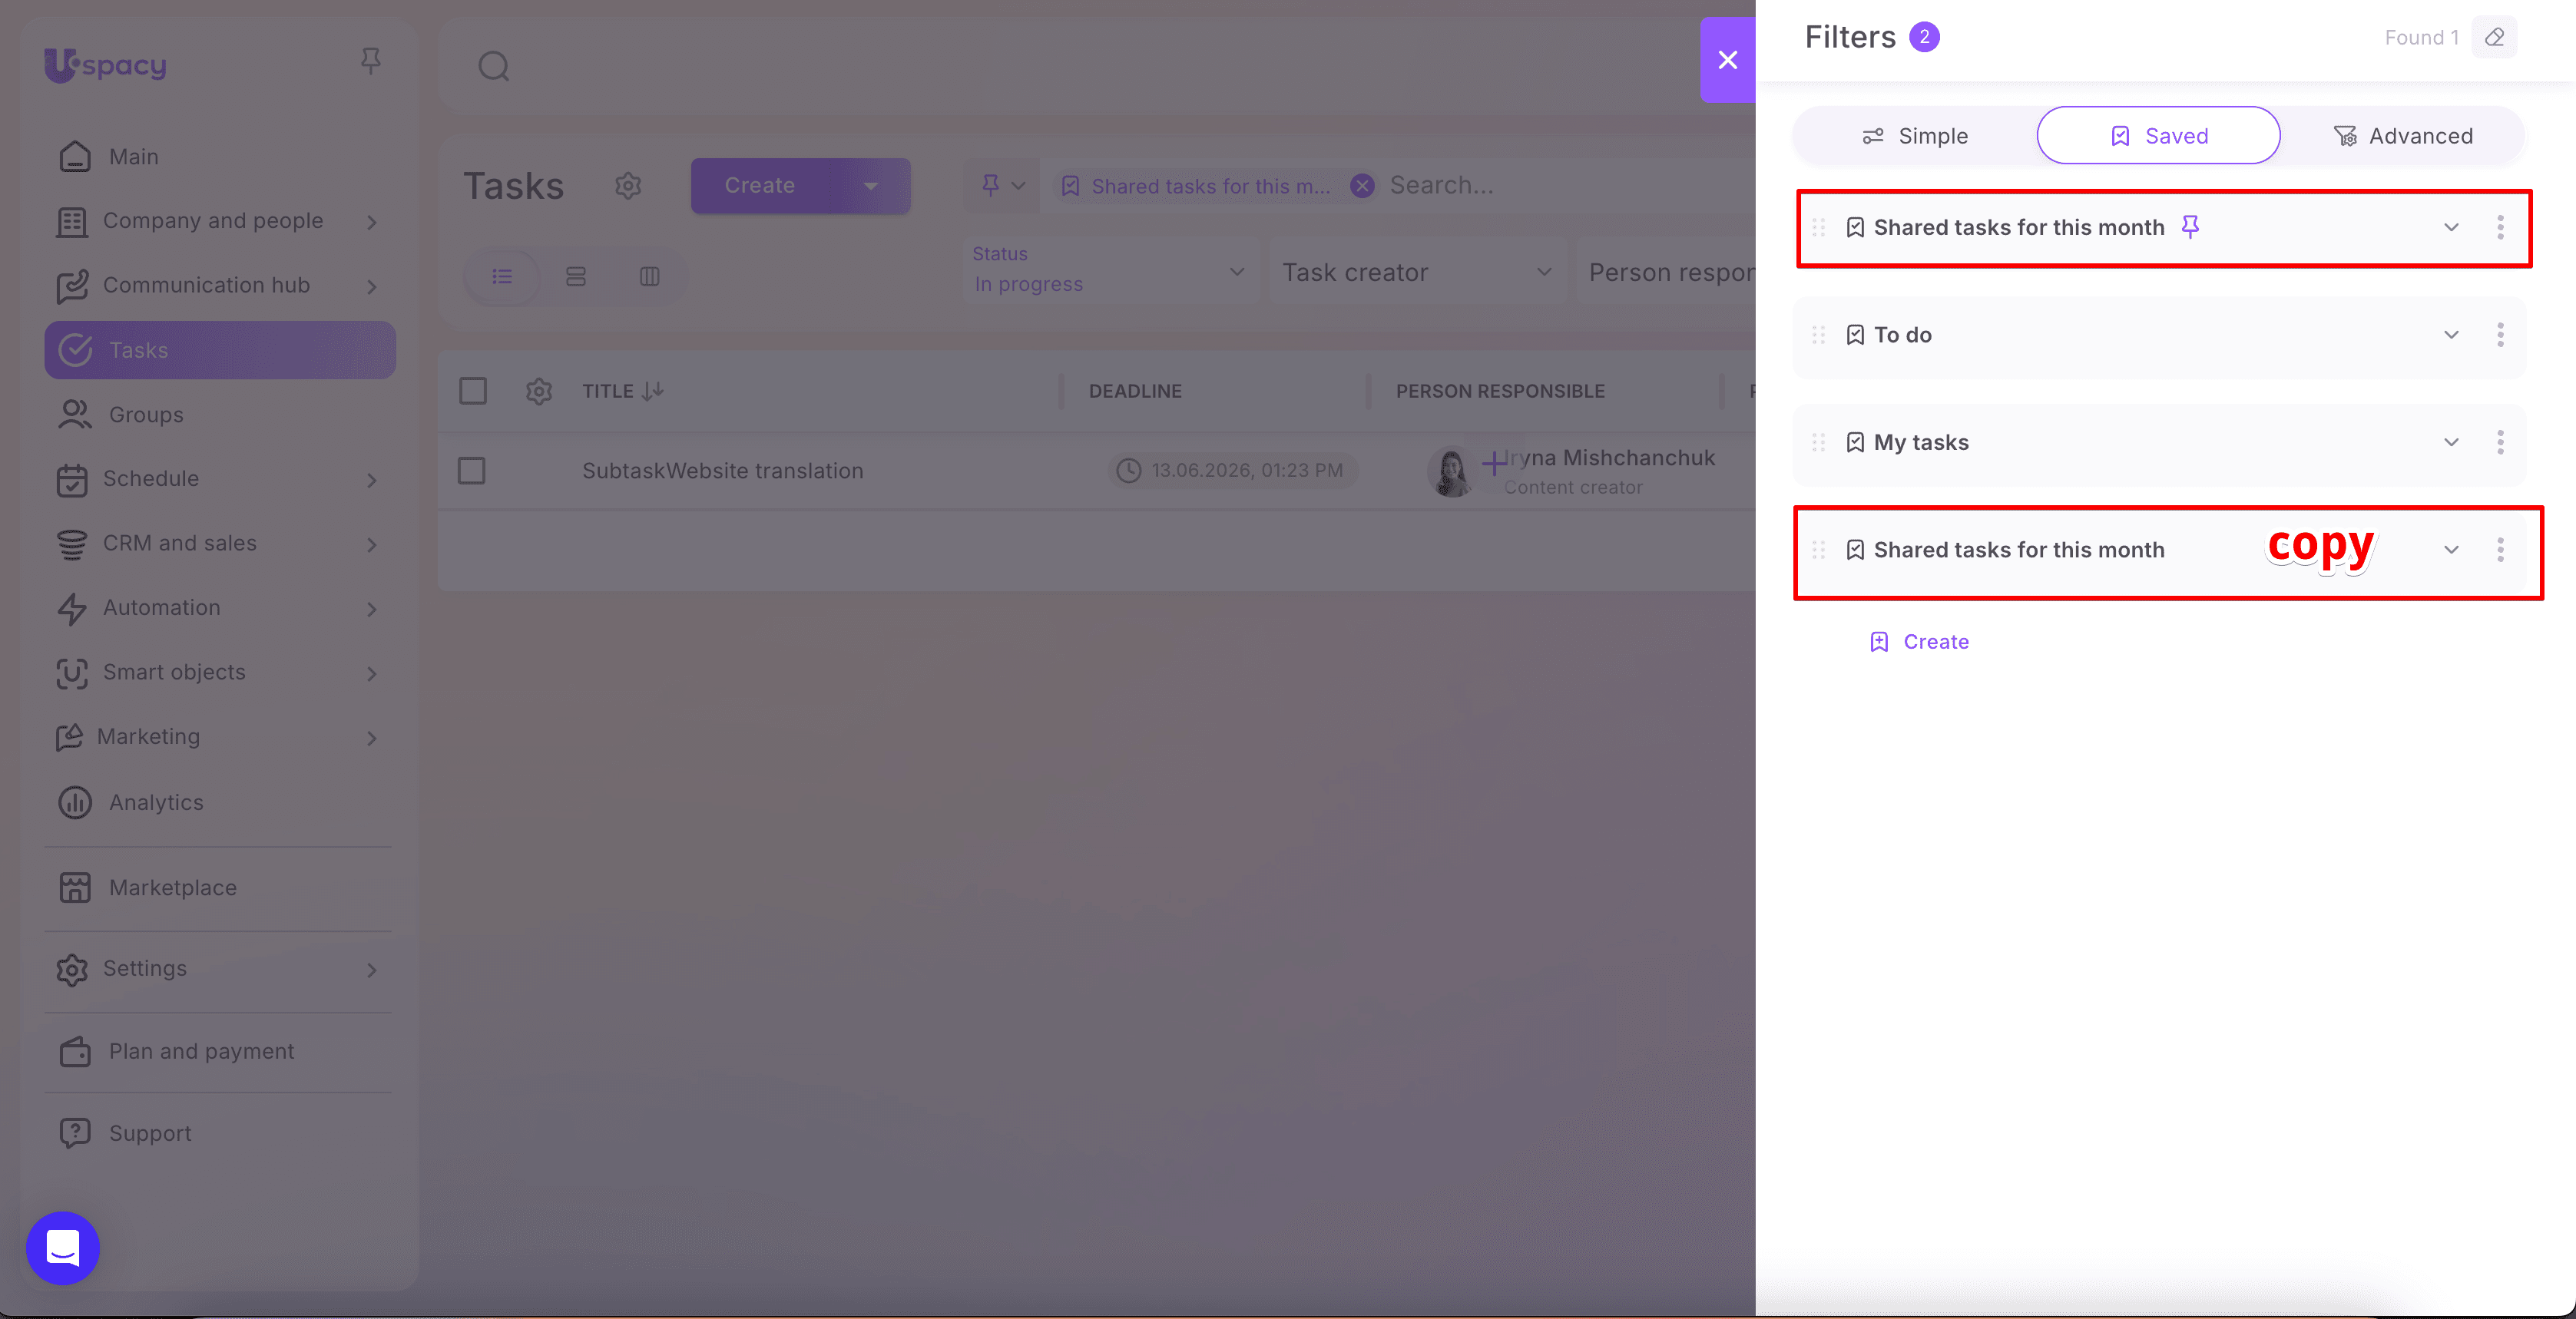
Task: Switch to the Advanced filters tab
Action: click(x=2402, y=136)
